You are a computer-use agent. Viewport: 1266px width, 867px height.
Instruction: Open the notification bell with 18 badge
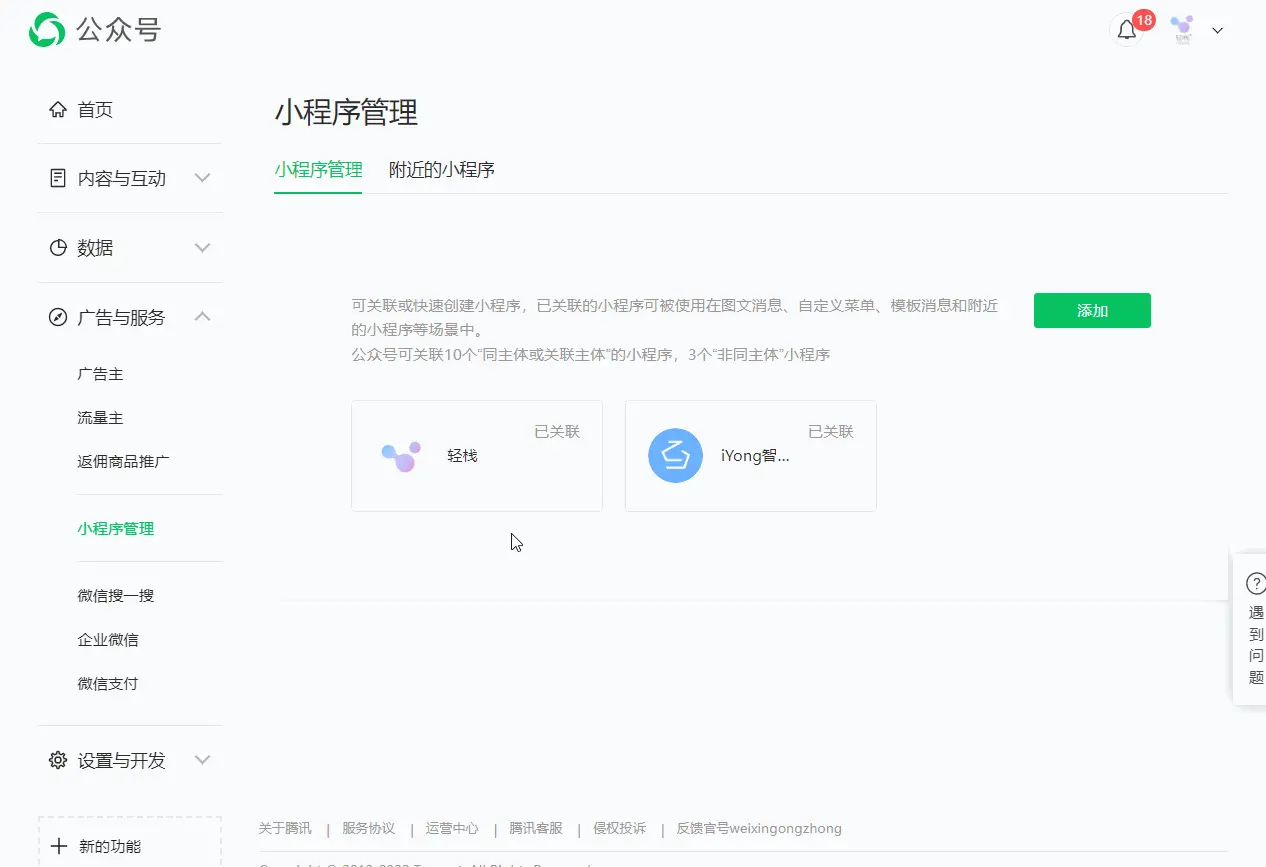coord(1127,31)
